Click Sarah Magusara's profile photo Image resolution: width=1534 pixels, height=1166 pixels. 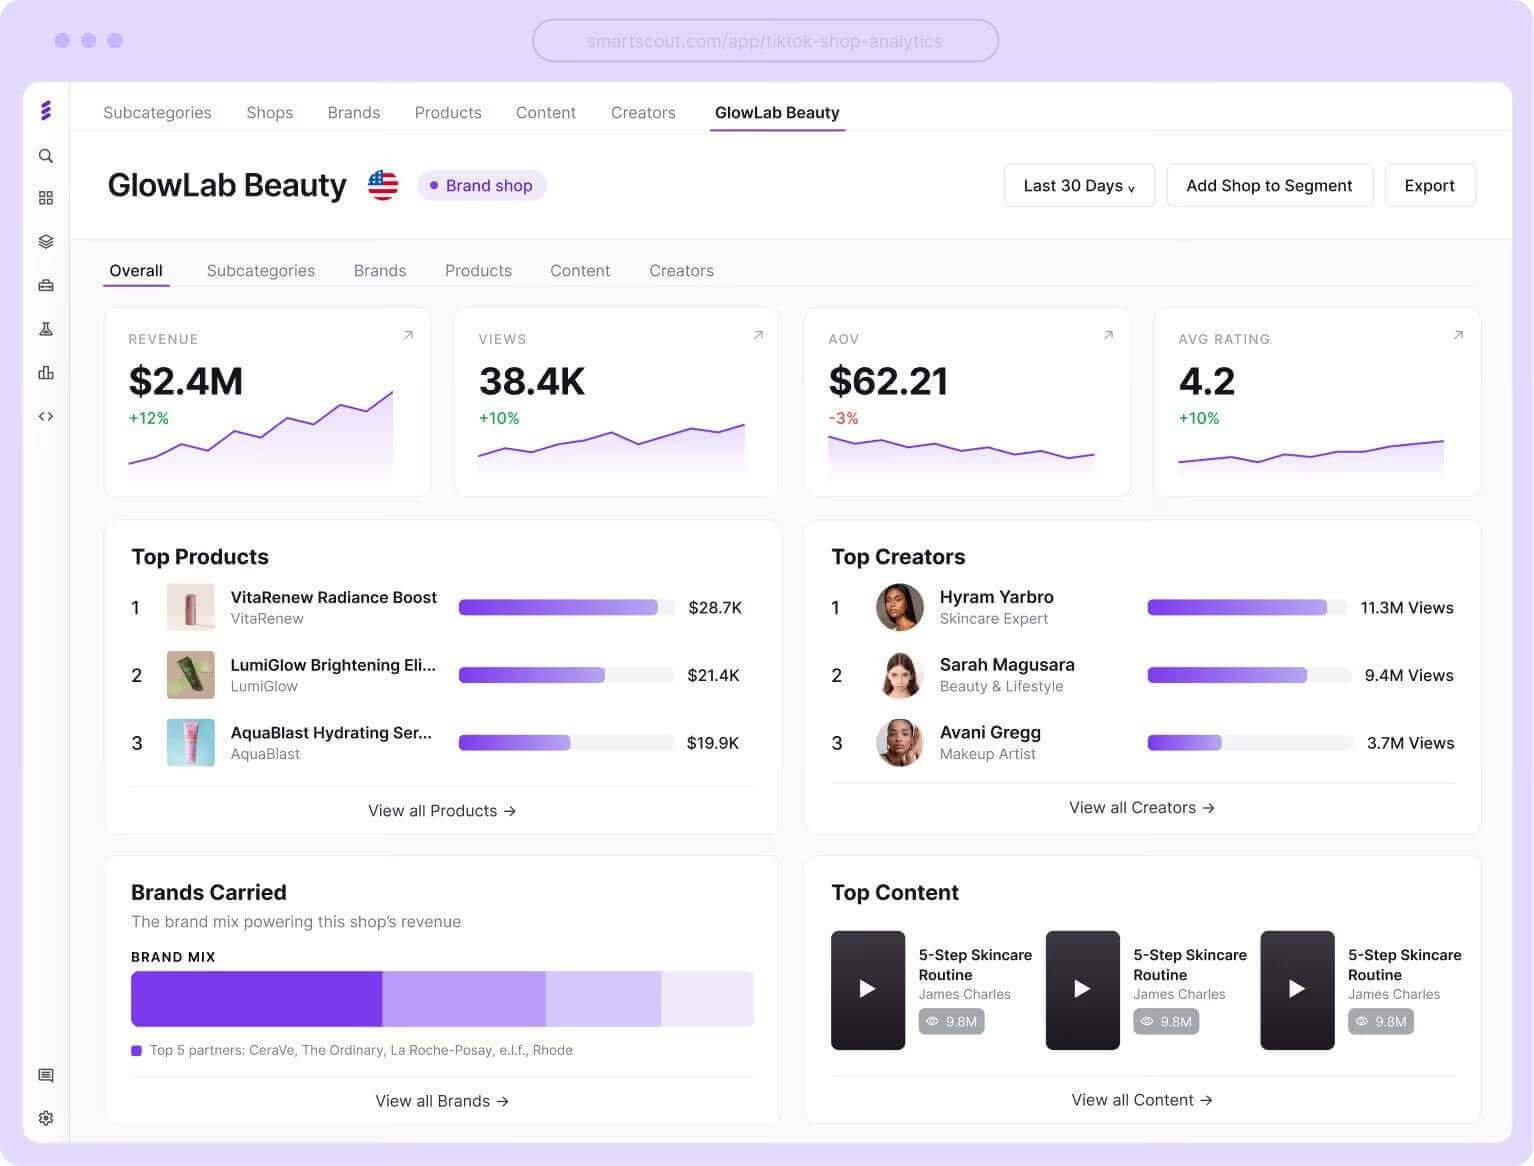click(900, 675)
